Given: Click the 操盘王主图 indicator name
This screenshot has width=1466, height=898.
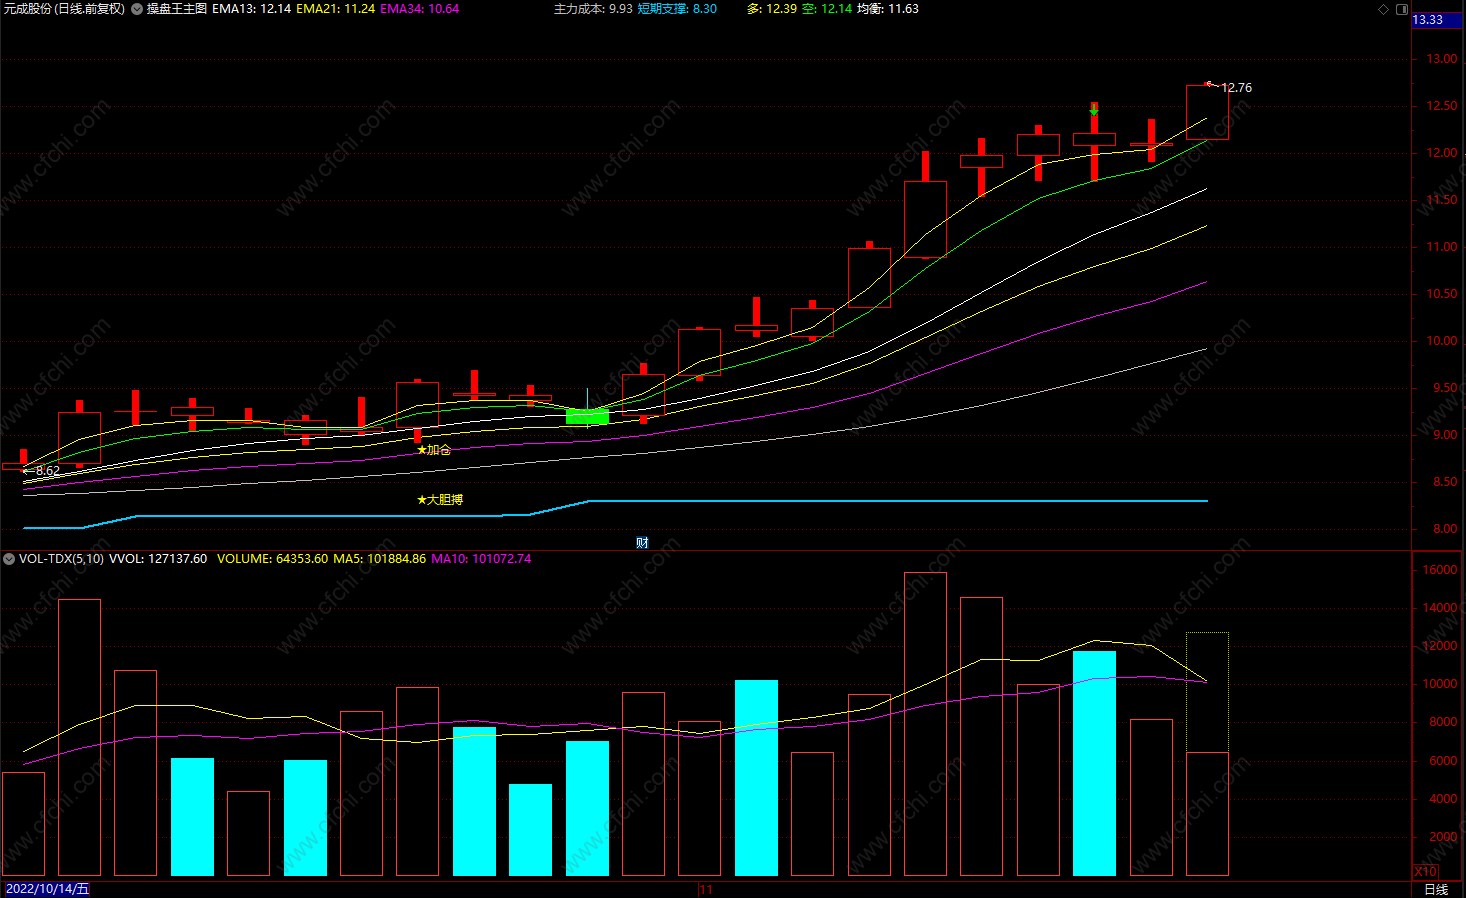Looking at the screenshot, I should point(177,9).
